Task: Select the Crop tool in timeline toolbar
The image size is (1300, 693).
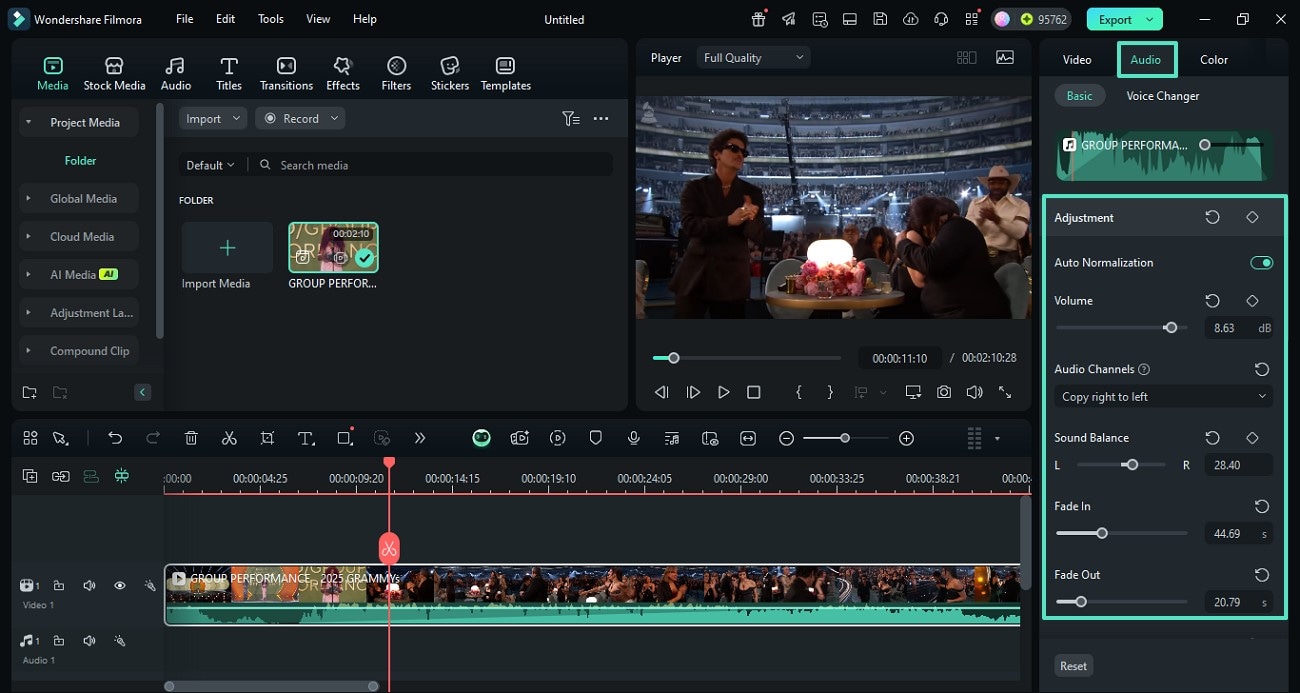Action: (x=267, y=438)
